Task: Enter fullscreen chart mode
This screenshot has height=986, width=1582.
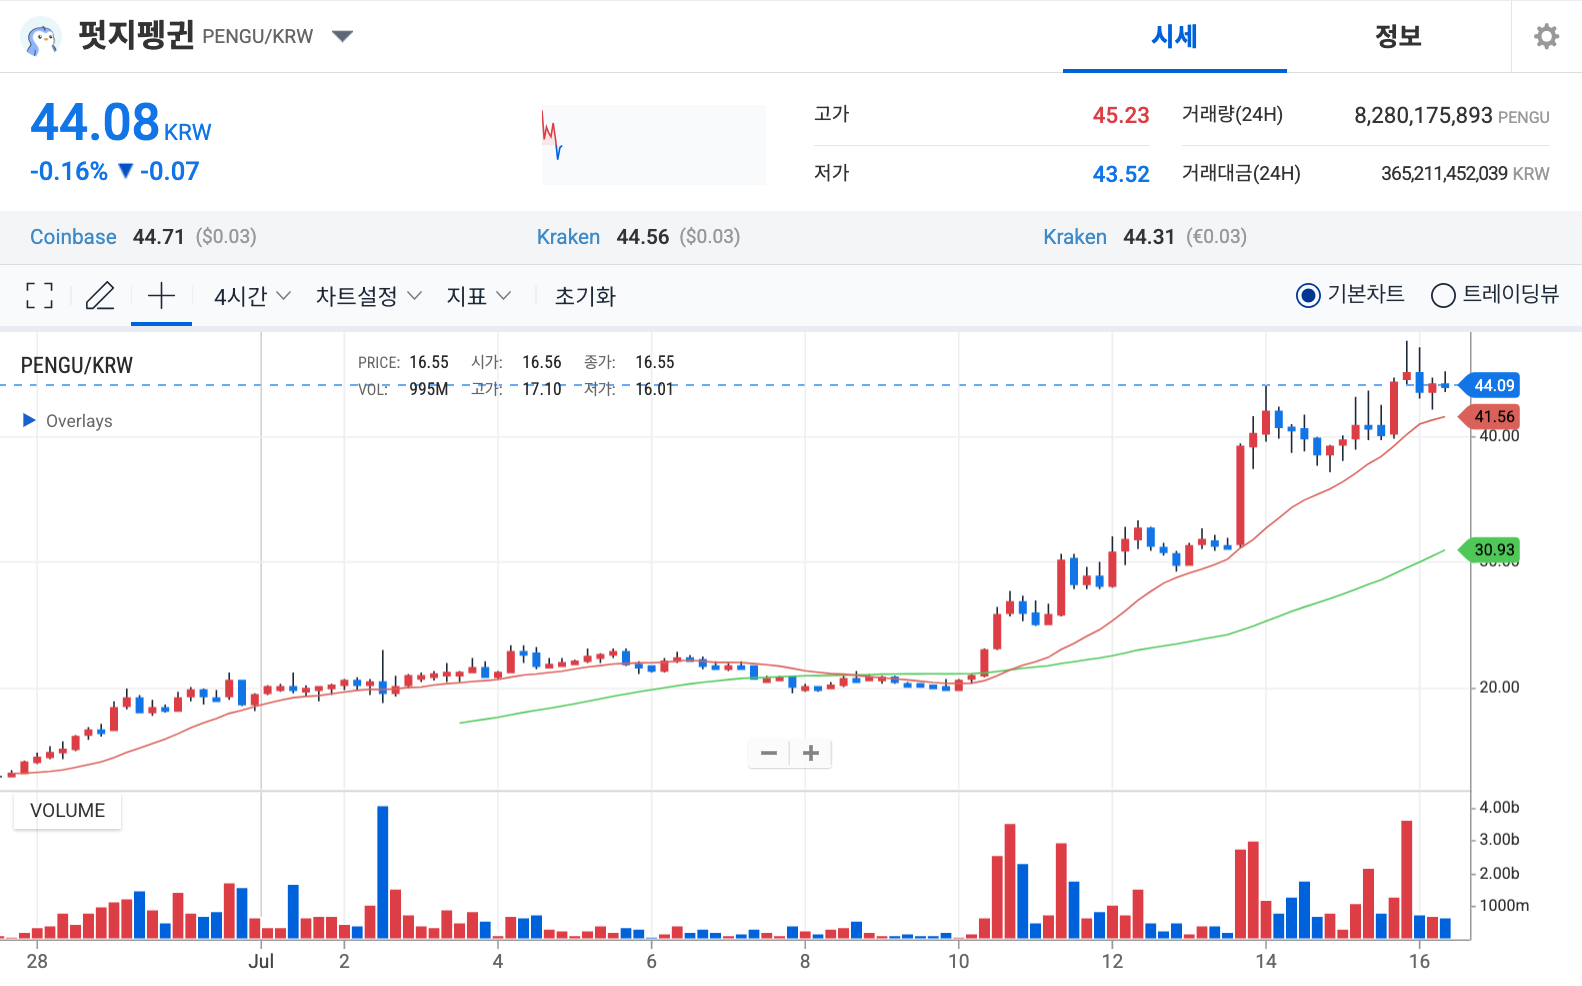Action: [x=39, y=296]
